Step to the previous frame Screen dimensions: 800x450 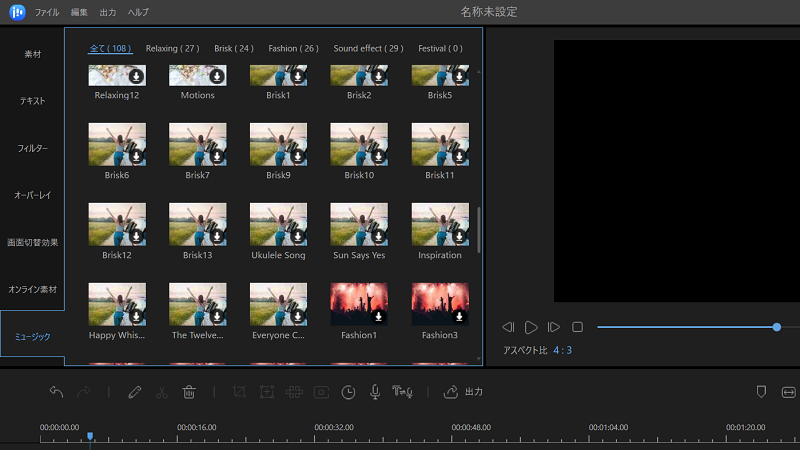point(508,327)
